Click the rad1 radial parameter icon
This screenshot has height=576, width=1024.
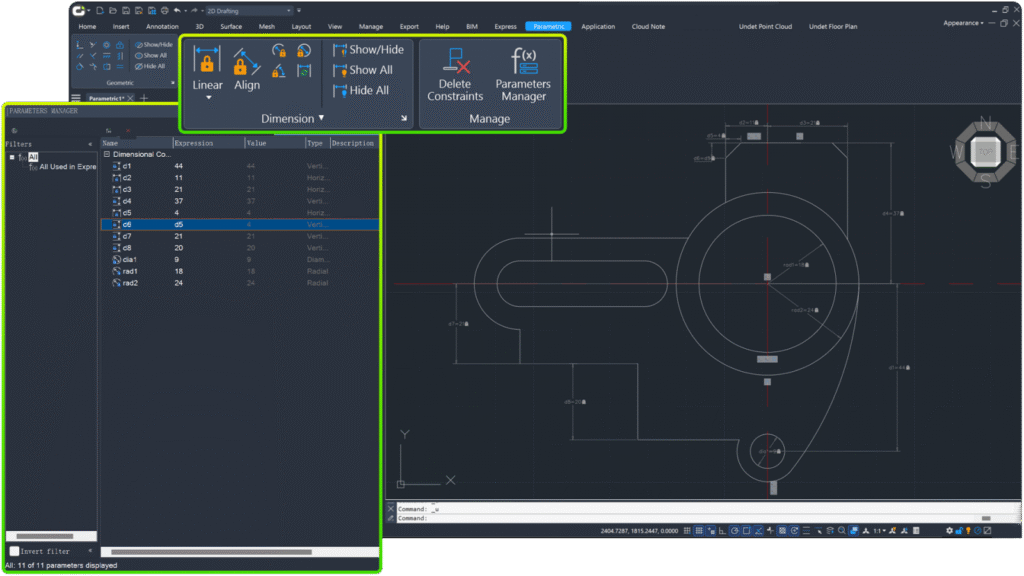point(116,271)
